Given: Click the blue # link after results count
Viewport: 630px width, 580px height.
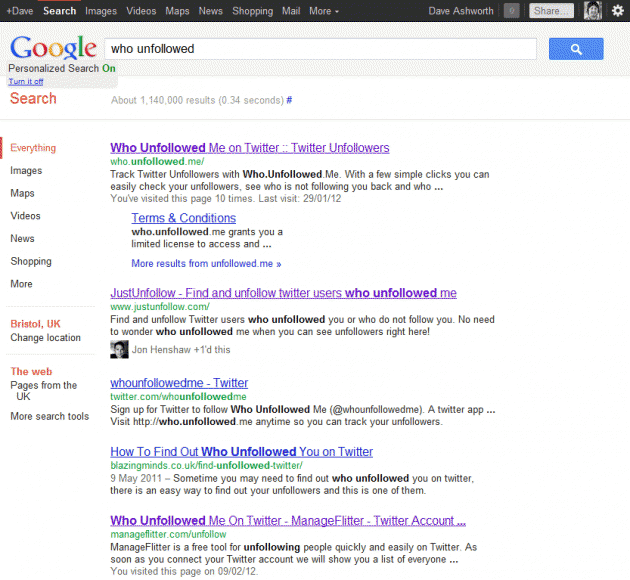Looking at the screenshot, I should [x=289, y=100].
